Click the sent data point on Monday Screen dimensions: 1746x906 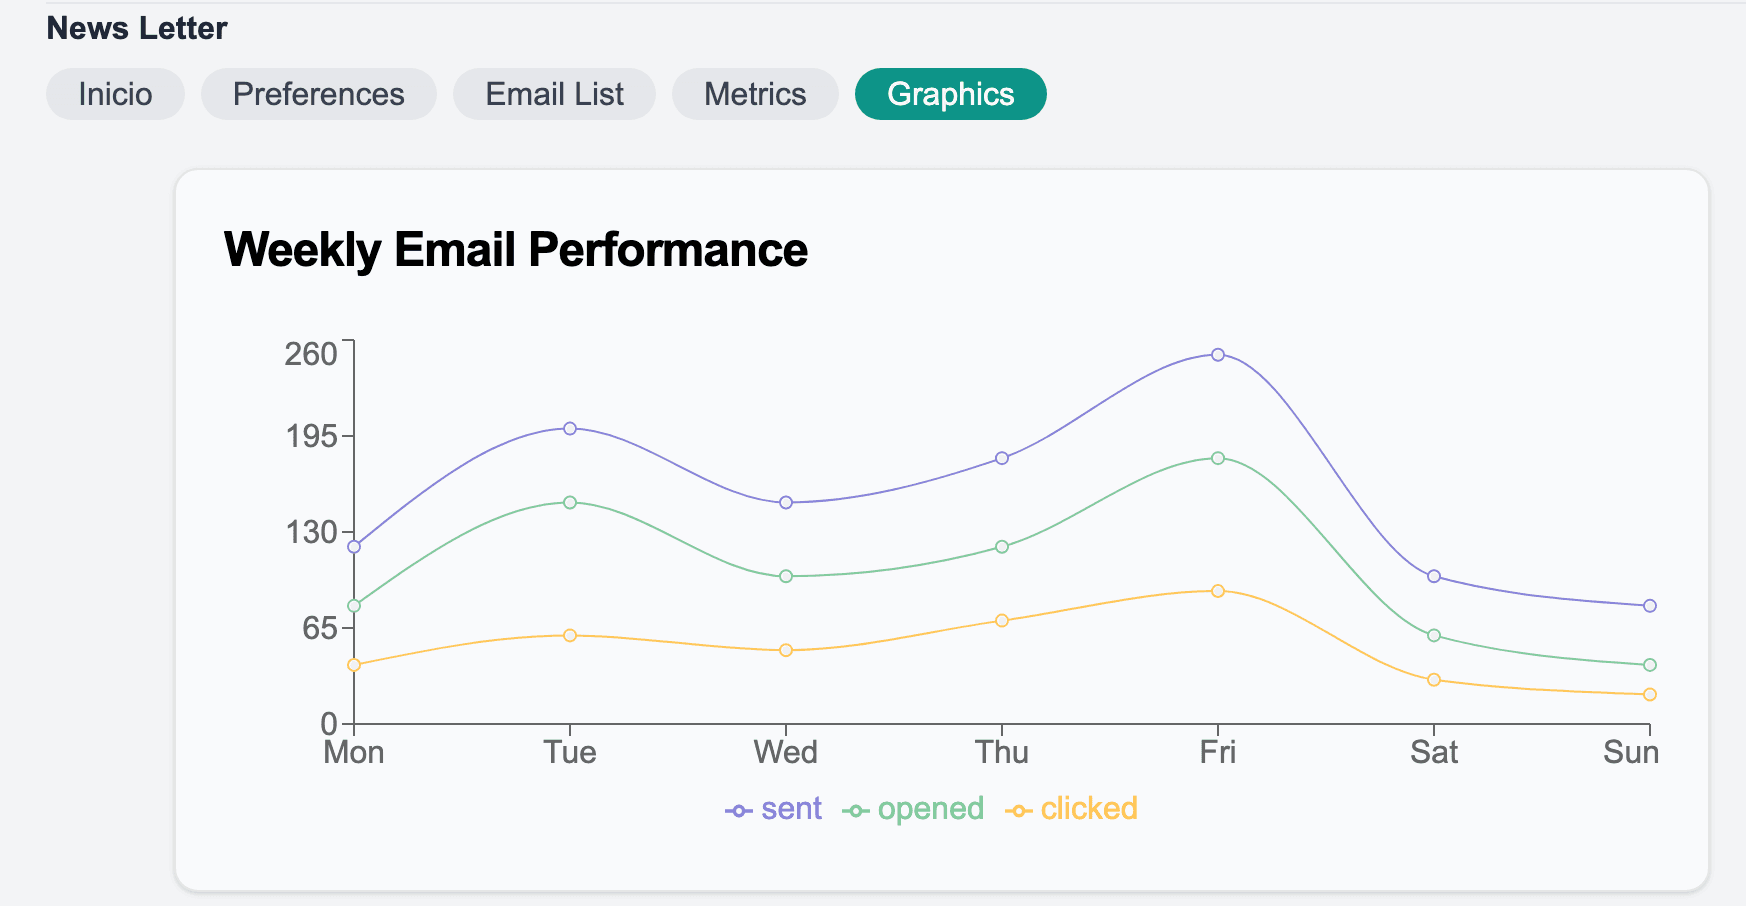[354, 547]
